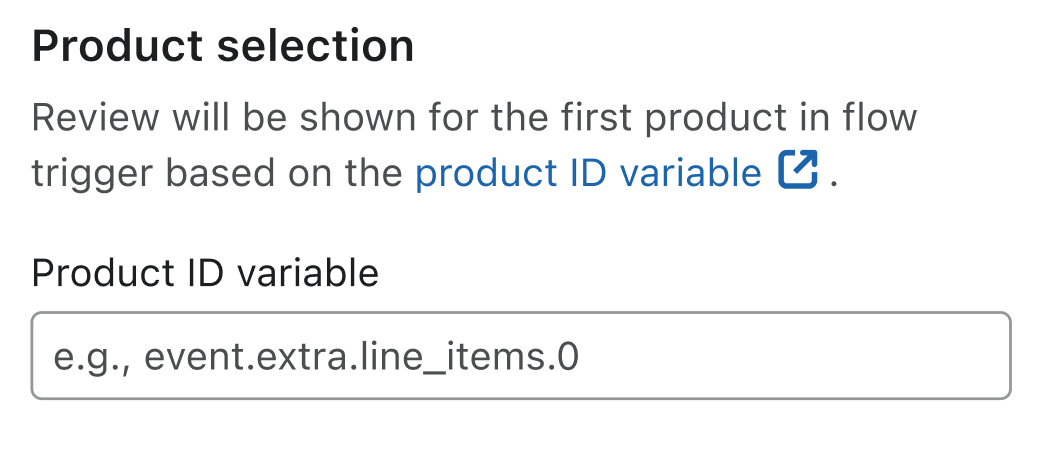
Task: Follow the blue product ID variable hyperlink
Action: click(x=588, y=173)
